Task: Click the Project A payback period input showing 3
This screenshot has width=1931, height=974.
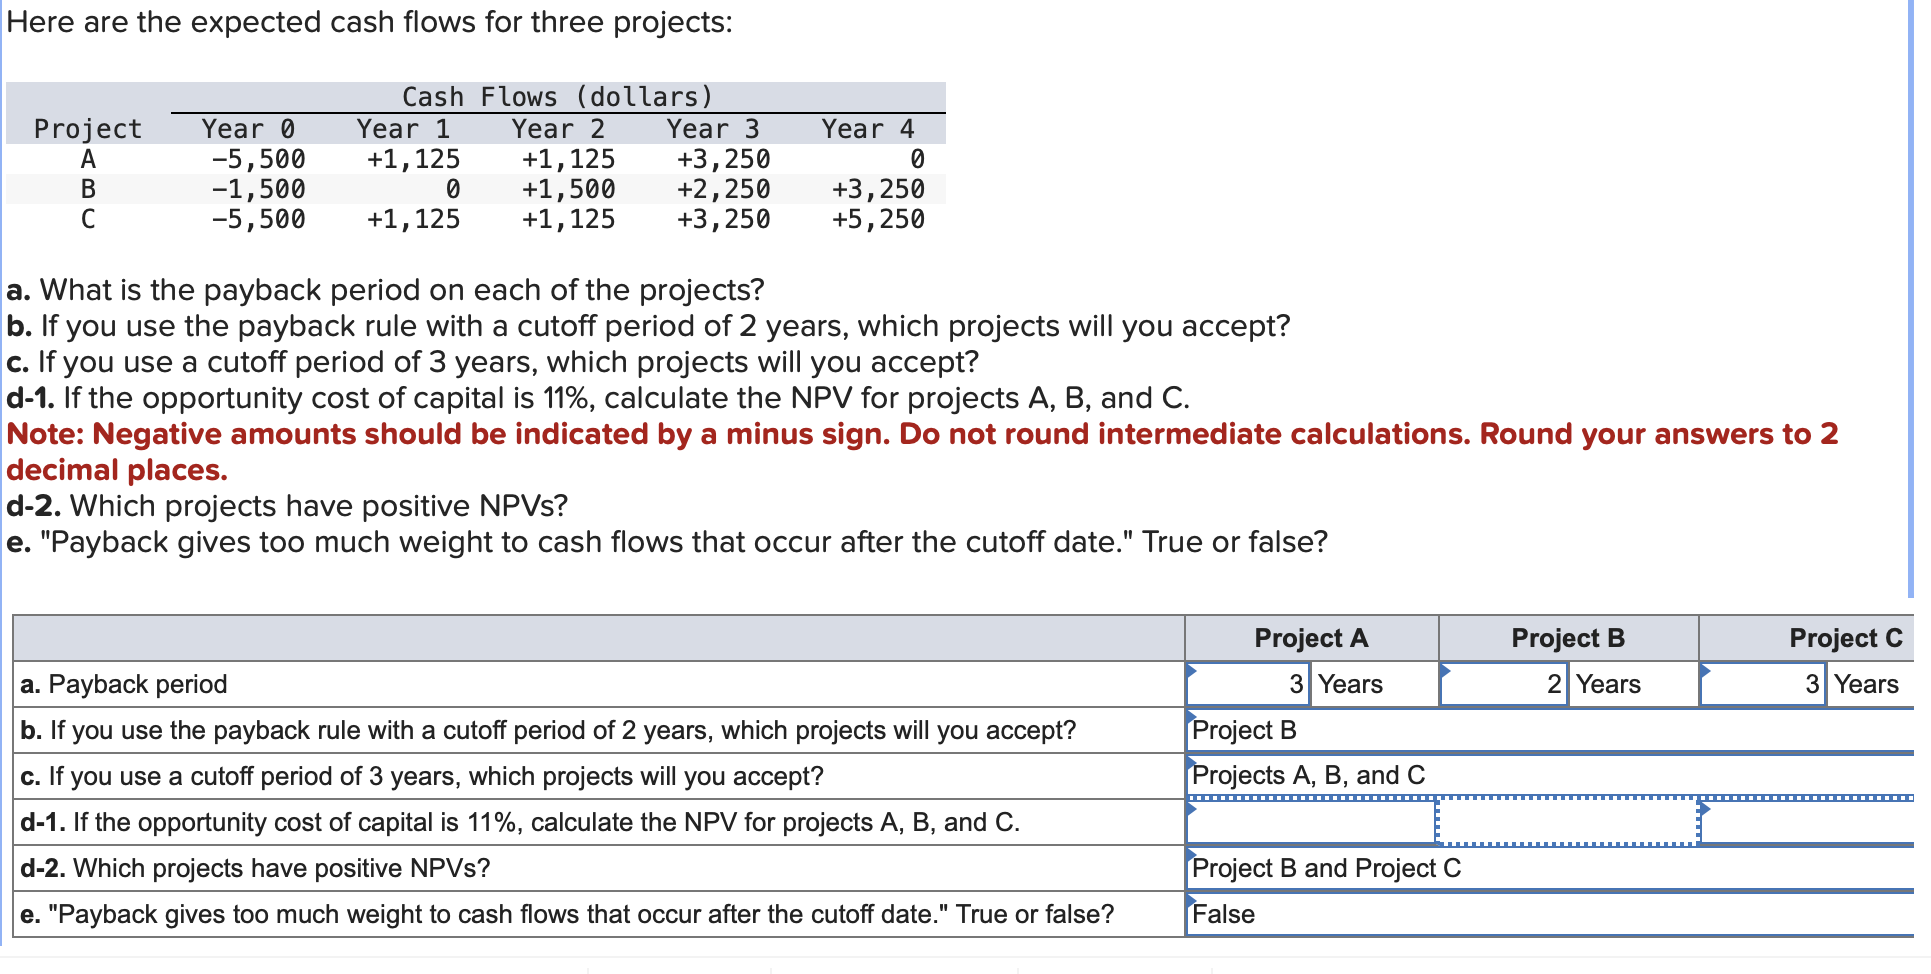Action: coord(1250,685)
